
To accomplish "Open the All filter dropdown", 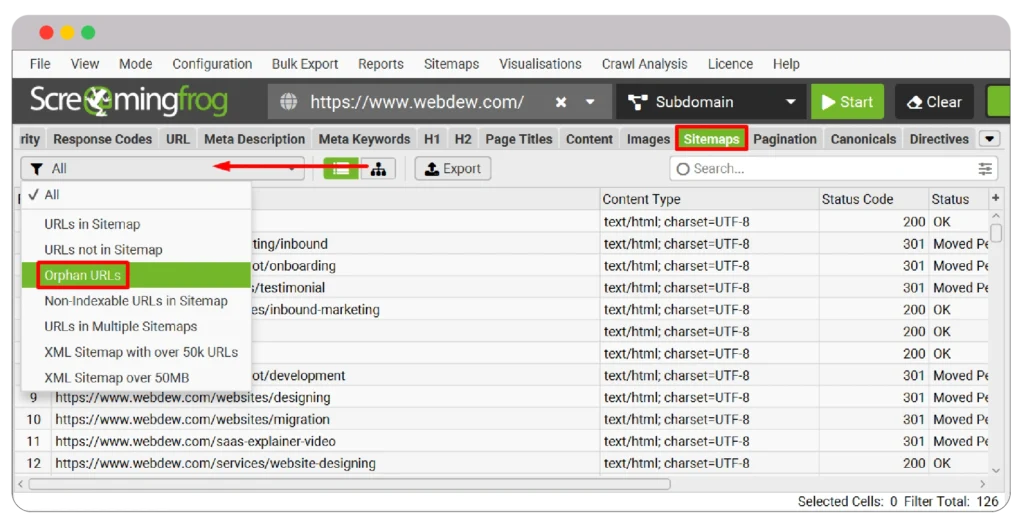I will pyautogui.click(x=163, y=169).
